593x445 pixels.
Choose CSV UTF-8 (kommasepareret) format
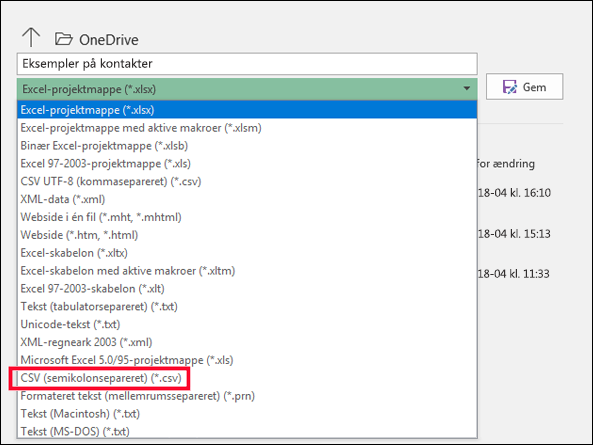[x=247, y=181]
